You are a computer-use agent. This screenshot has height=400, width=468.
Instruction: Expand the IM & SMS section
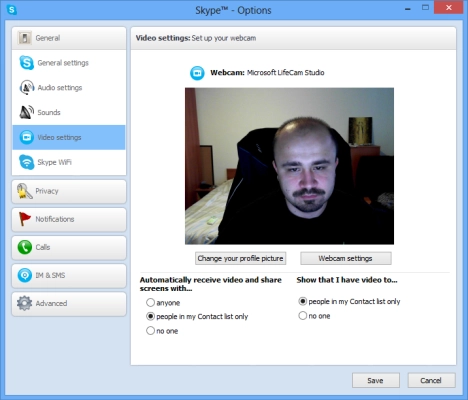(69, 275)
